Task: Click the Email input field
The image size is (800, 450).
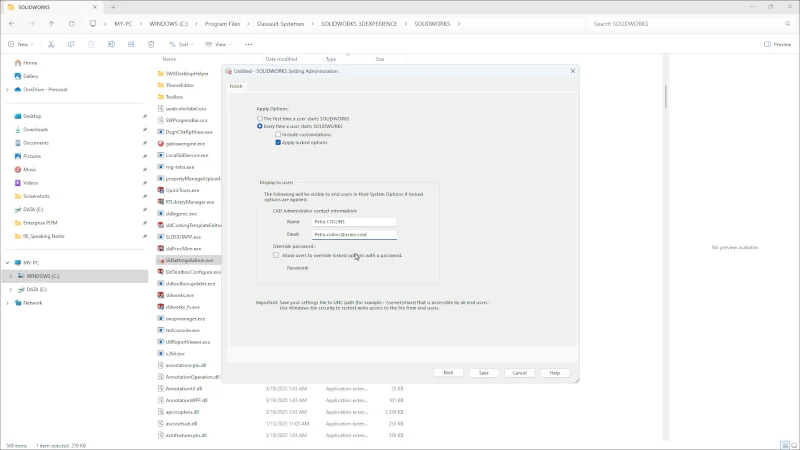Action: point(354,234)
